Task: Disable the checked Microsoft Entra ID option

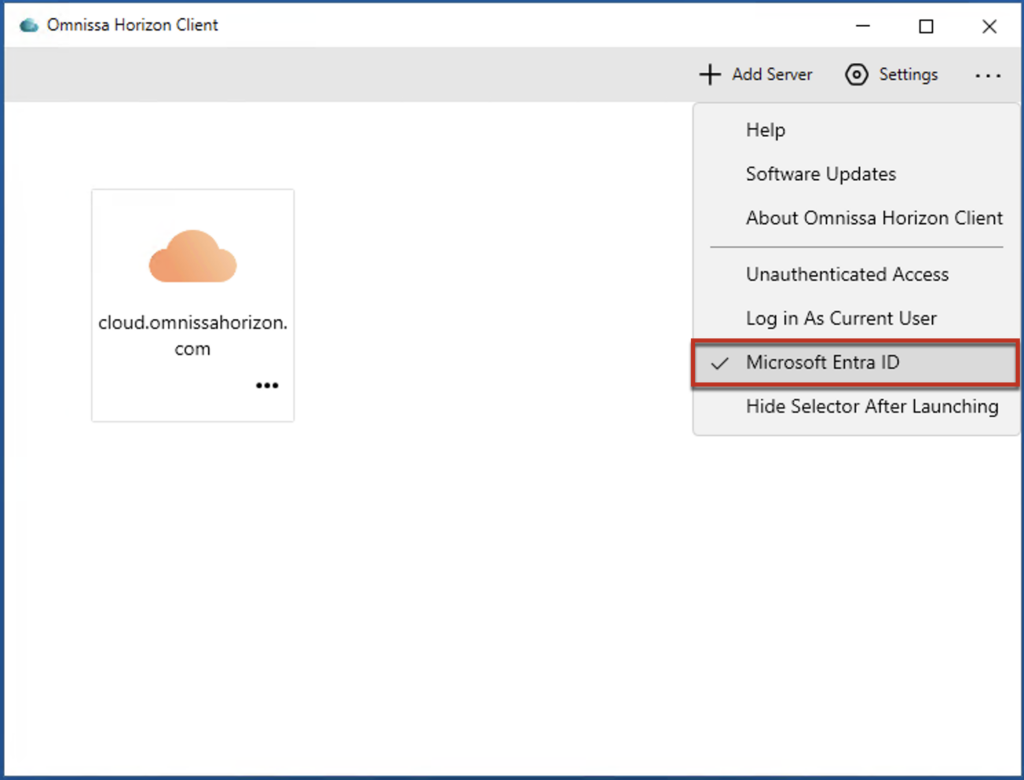Action: click(x=822, y=363)
